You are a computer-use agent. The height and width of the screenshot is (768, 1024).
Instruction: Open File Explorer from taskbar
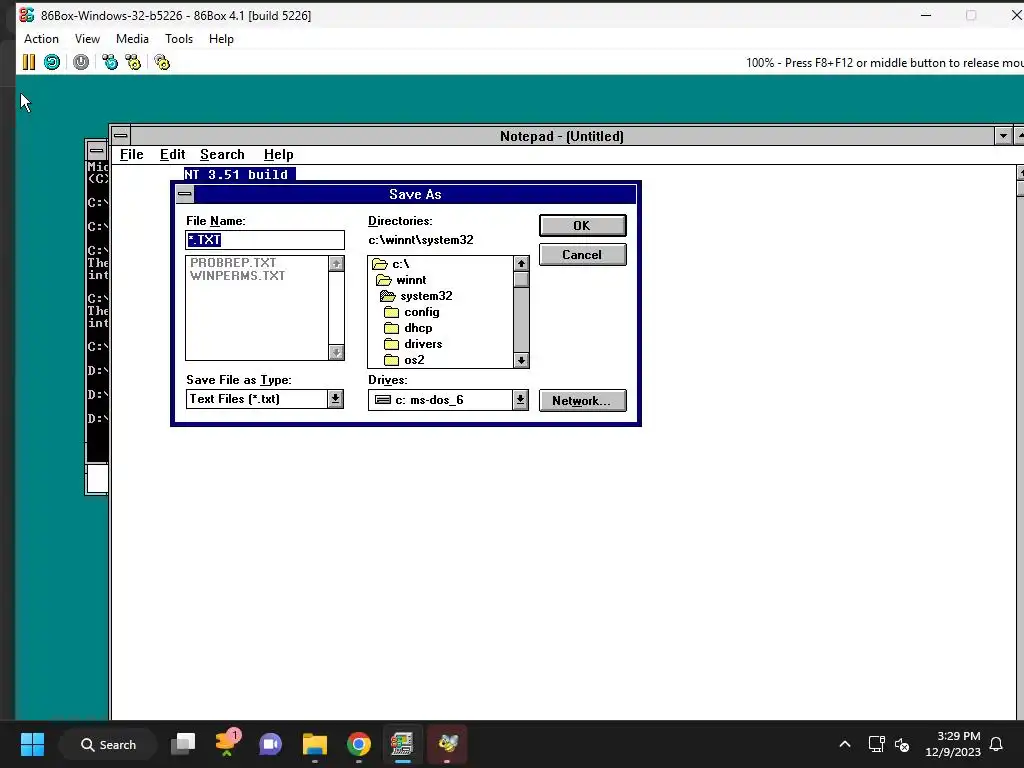pos(315,744)
